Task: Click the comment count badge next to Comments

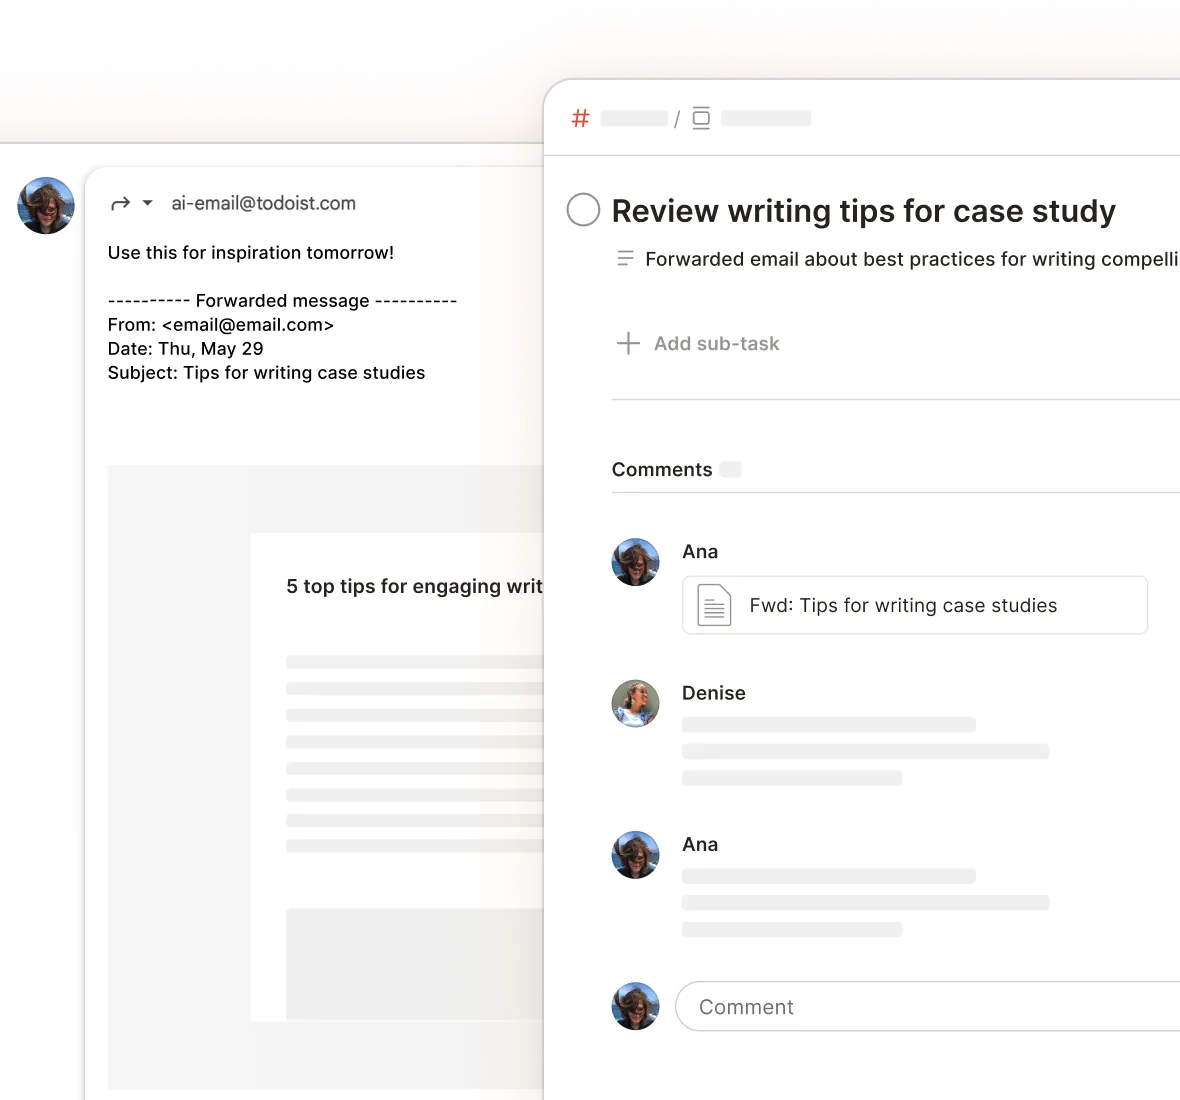Action: tap(730, 469)
